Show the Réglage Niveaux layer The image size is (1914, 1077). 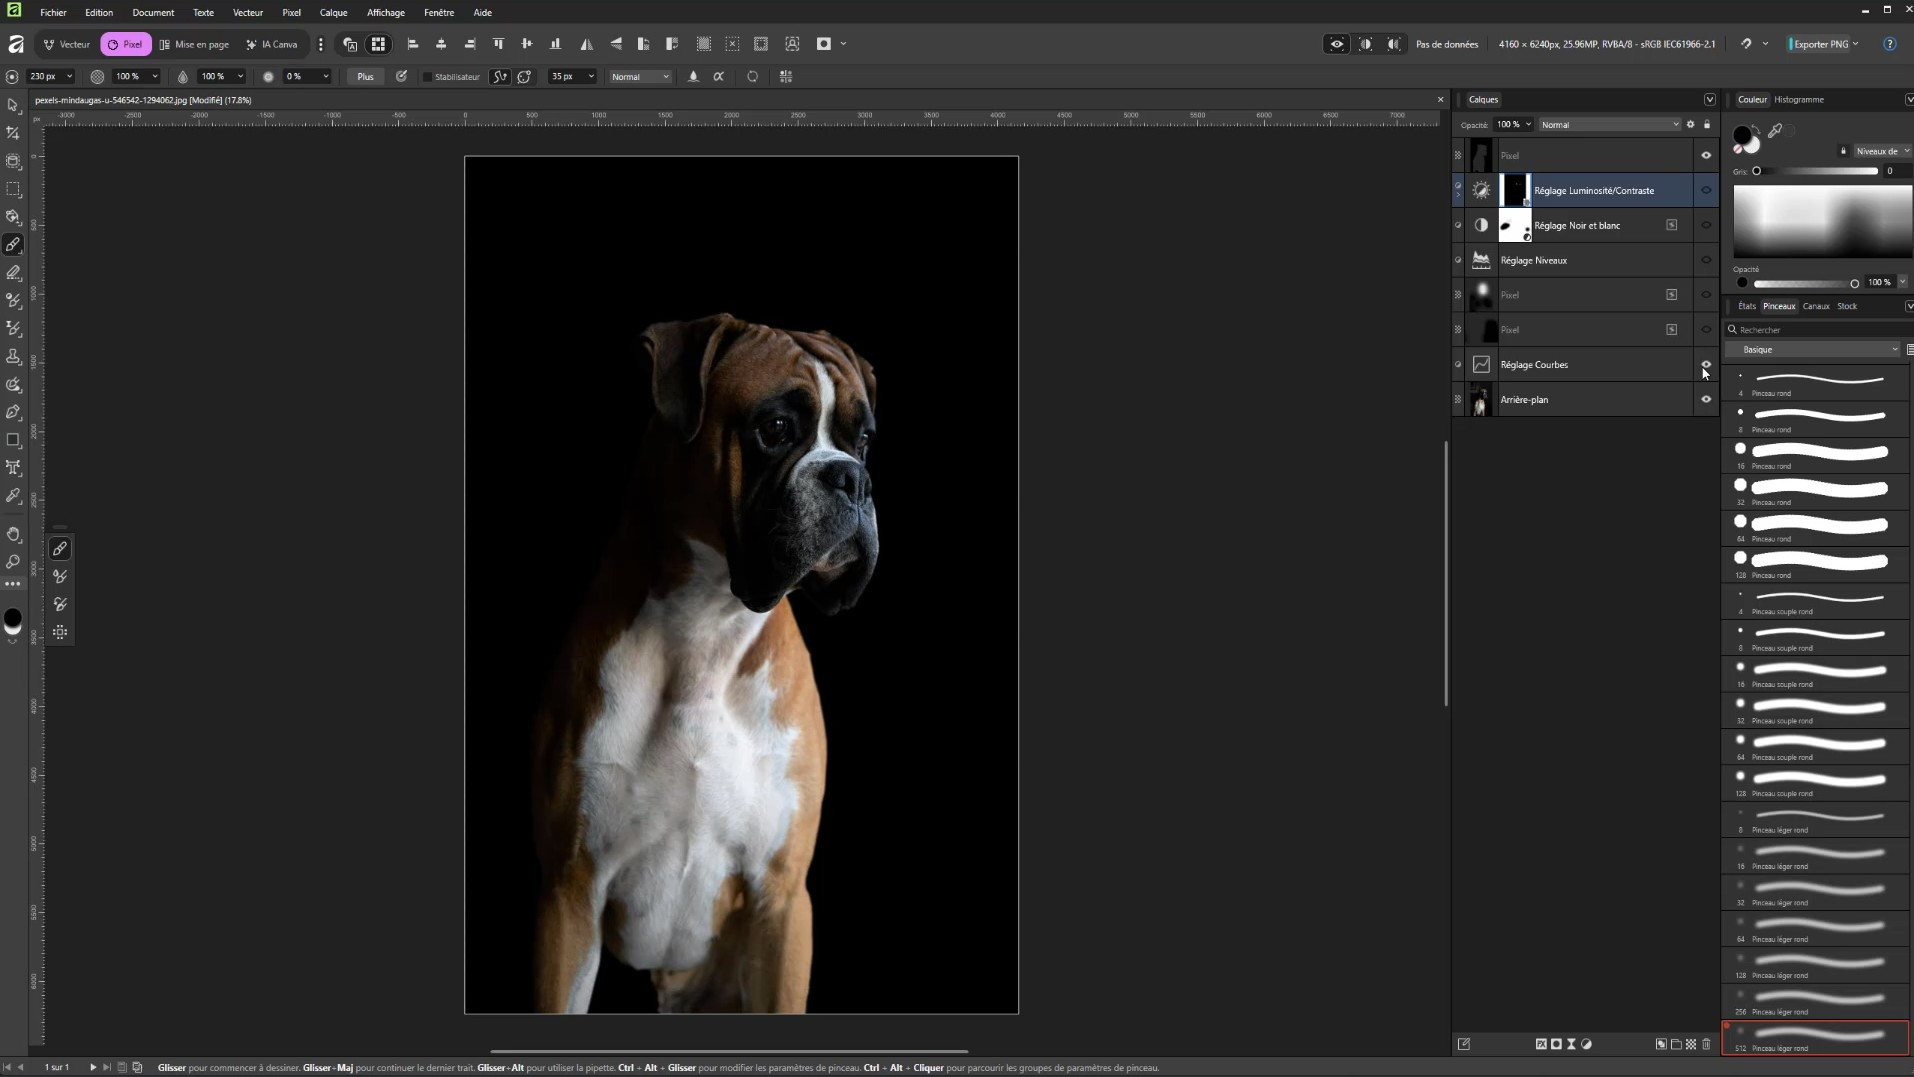pyautogui.click(x=1706, y=260)
